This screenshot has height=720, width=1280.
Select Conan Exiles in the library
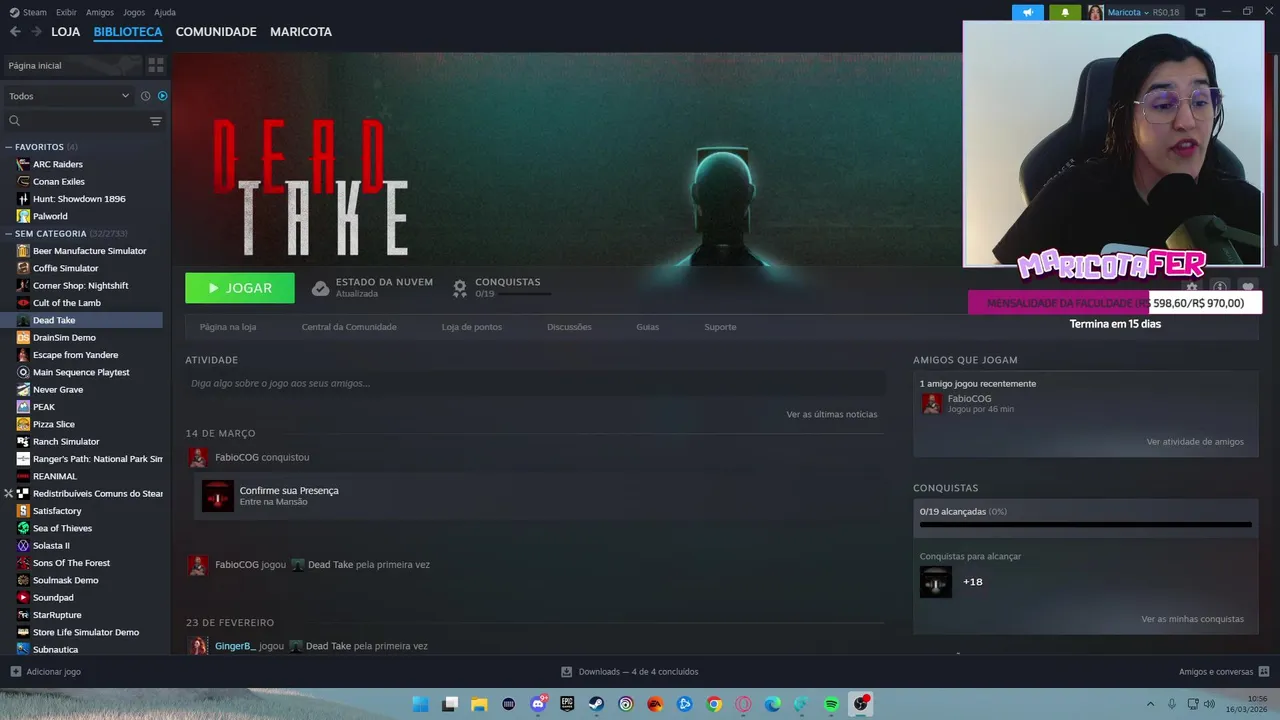point(59,182)
